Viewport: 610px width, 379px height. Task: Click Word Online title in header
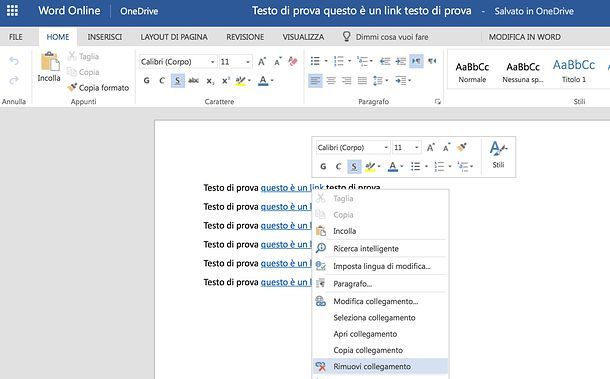[69, 11]
